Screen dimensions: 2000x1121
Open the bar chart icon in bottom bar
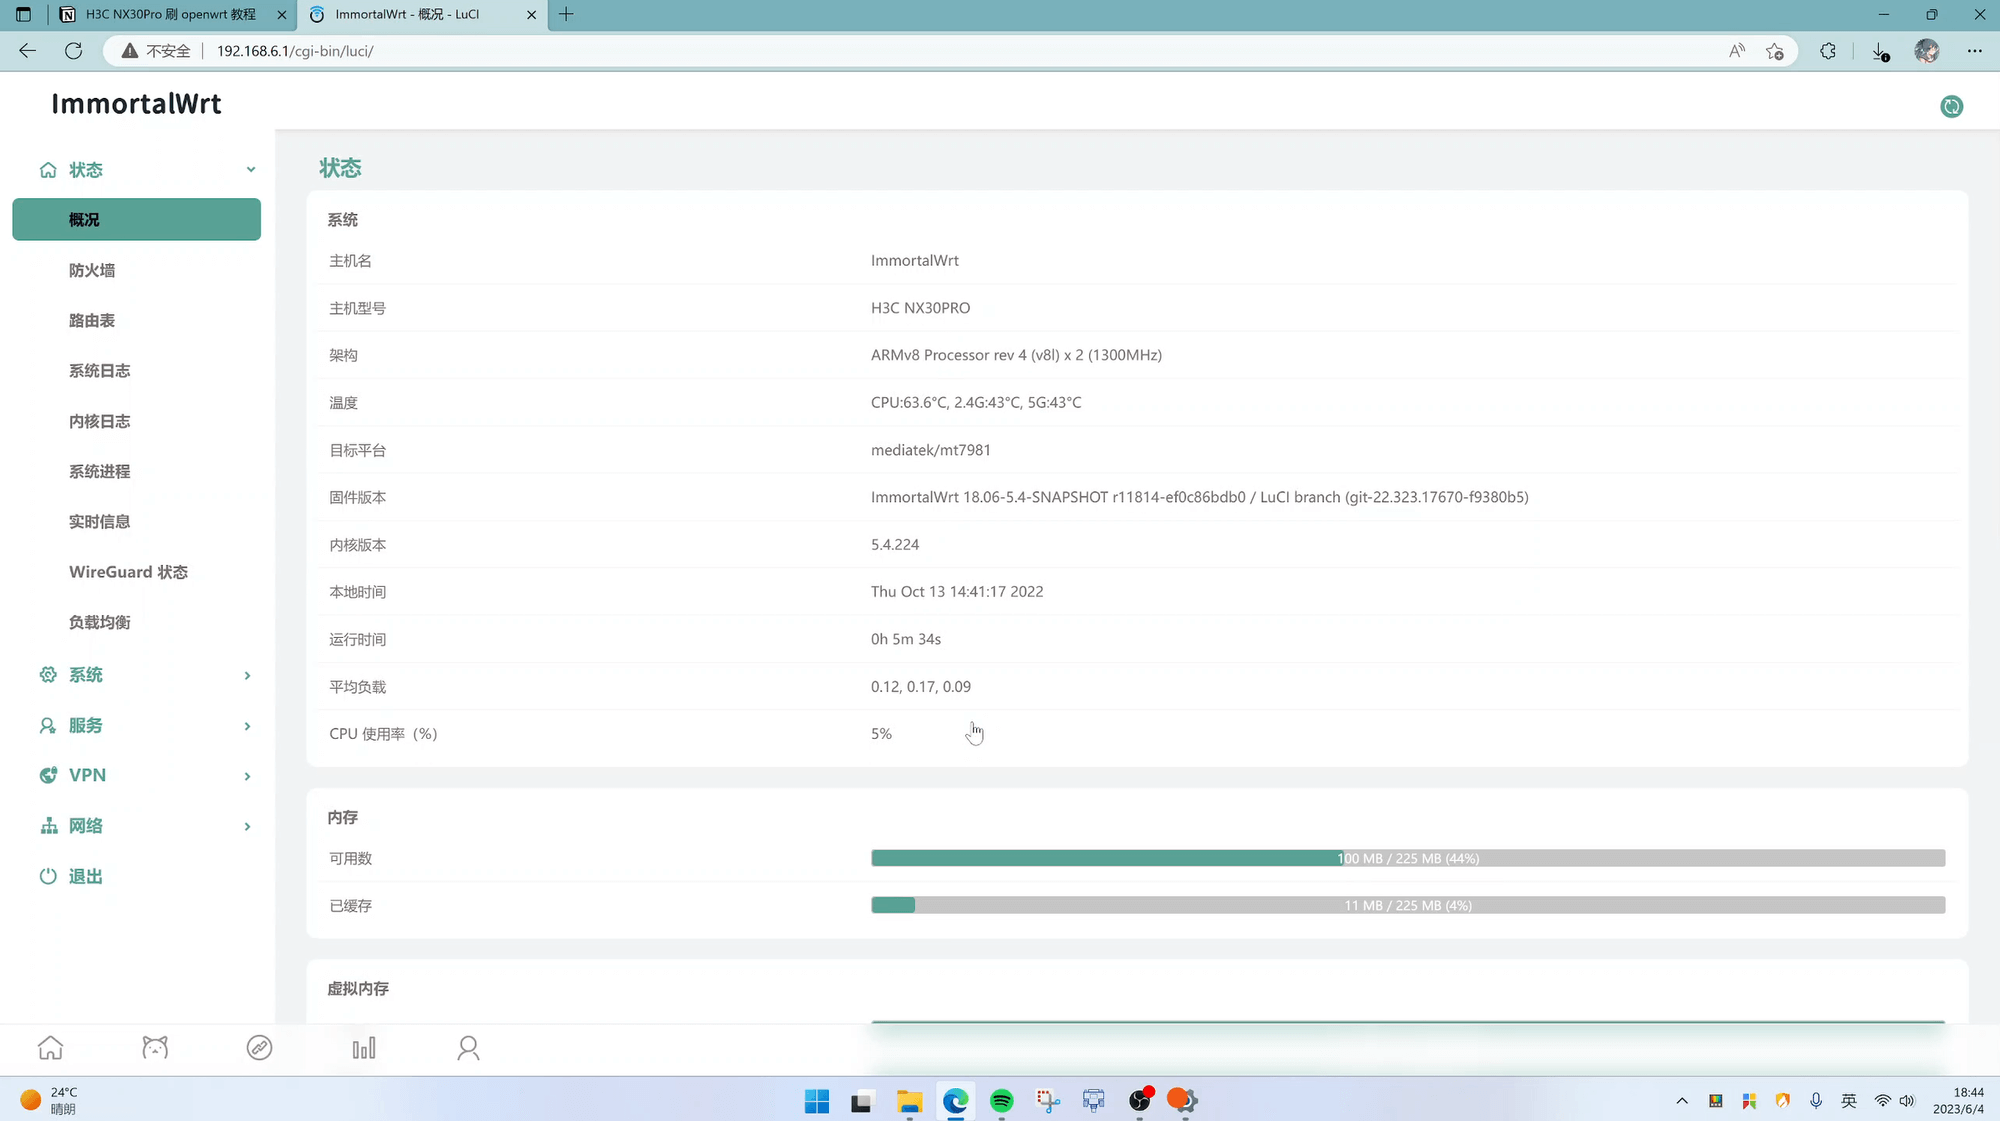click(x=364, y=1047)
